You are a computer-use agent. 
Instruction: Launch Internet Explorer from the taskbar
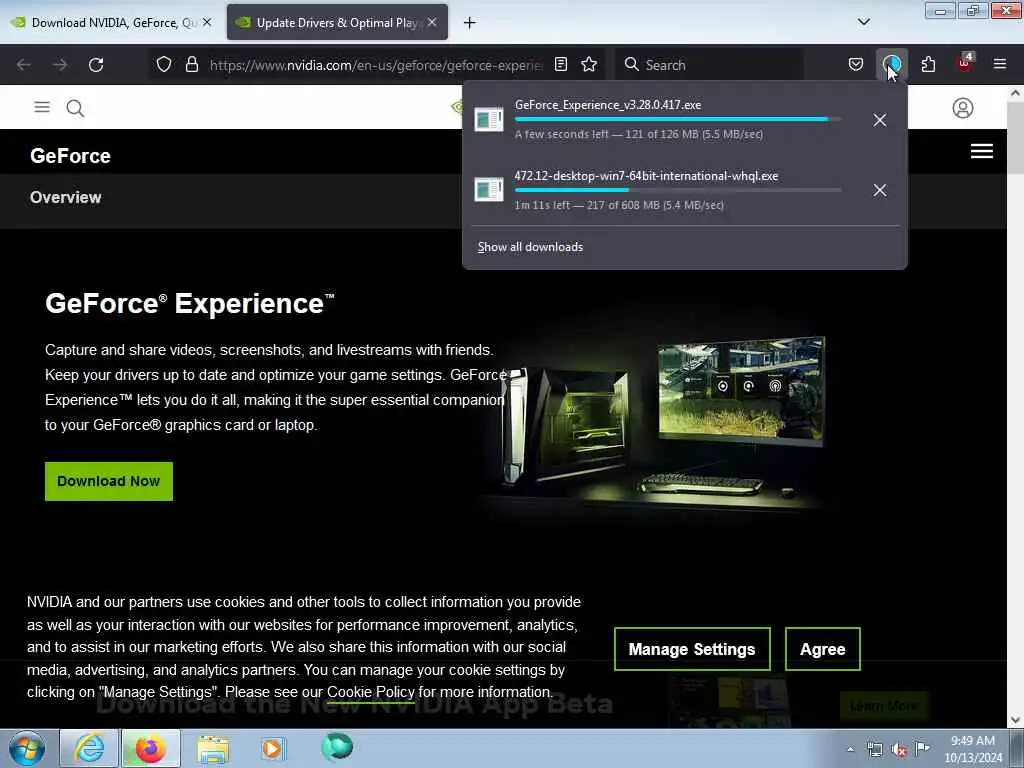[x=89, y=748]
